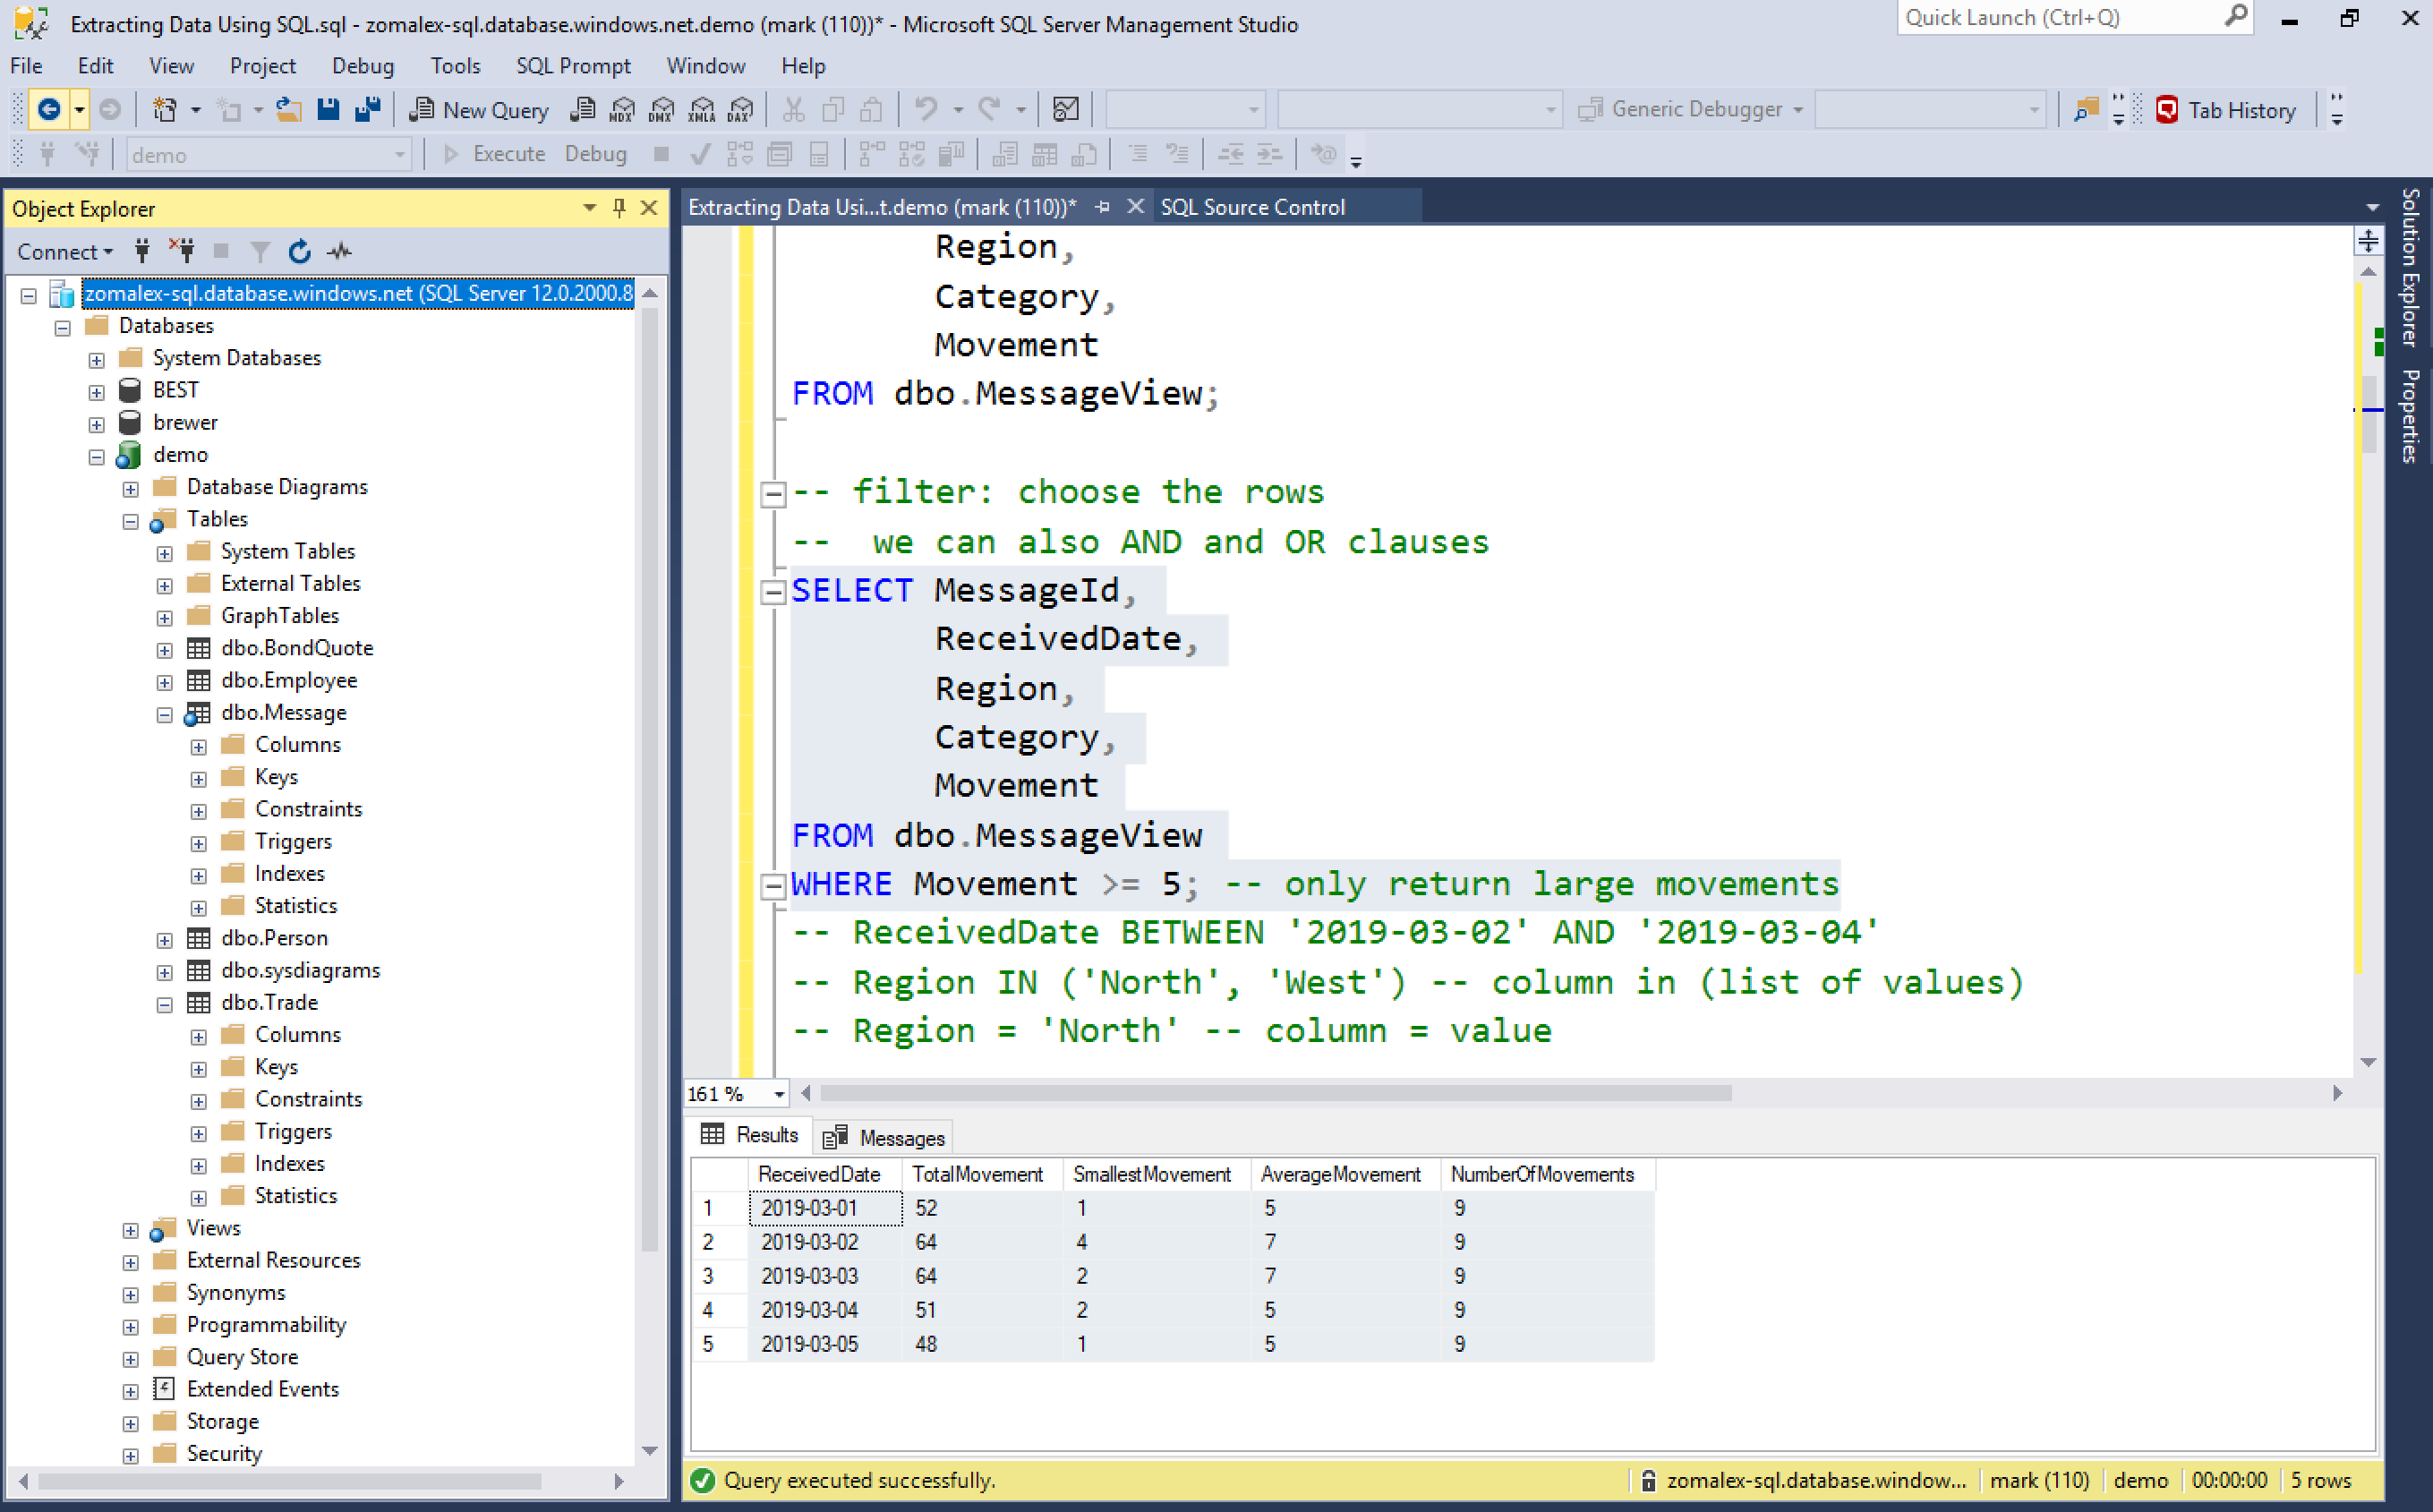Screen dimensions: 2433x1512
Task: Open a New Query window
Action: point(478,110)
